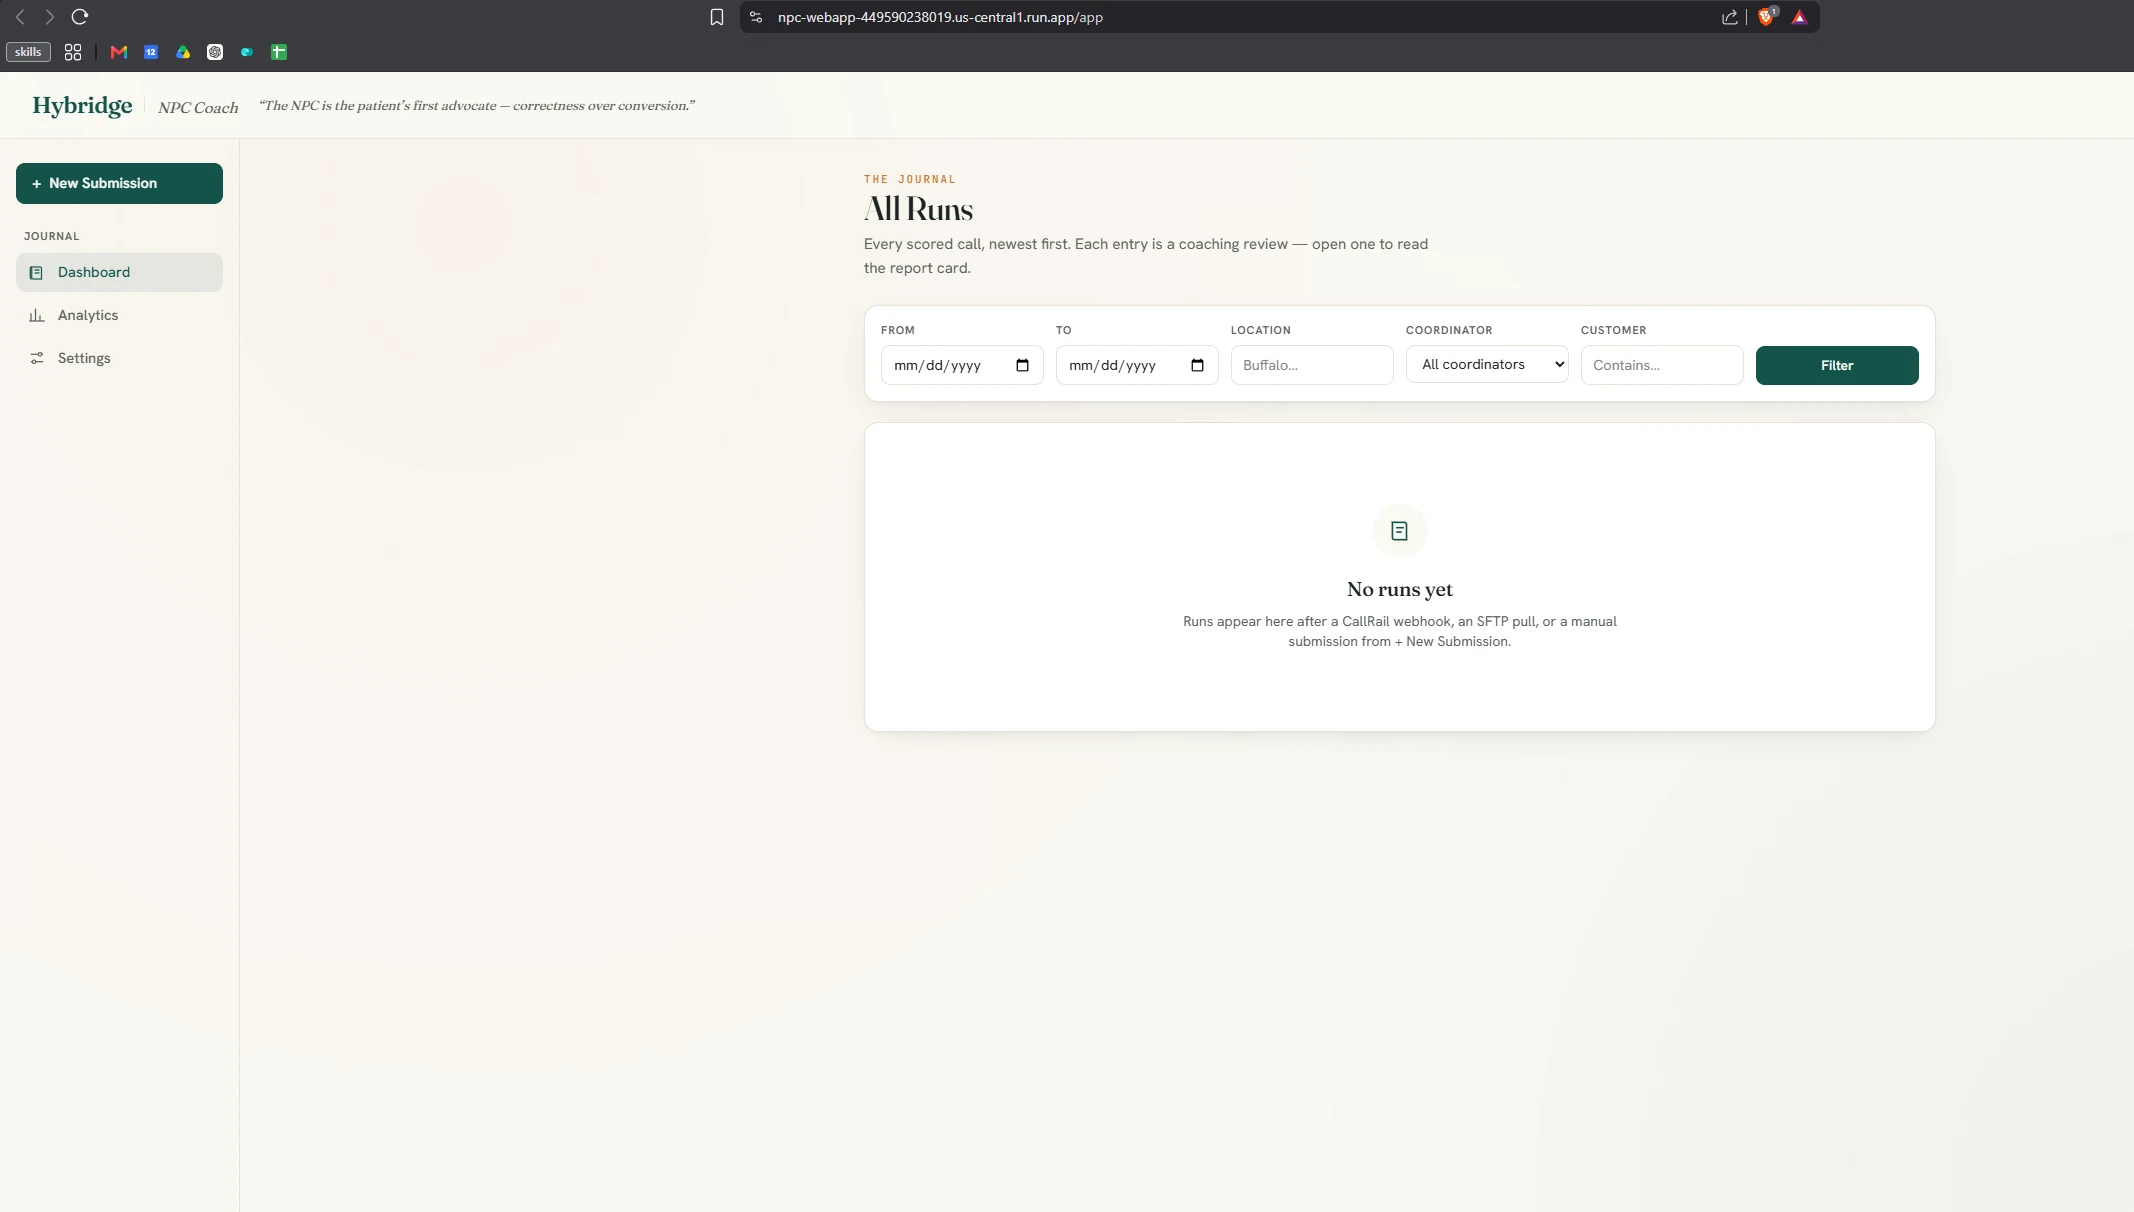Click the empty-state document icon
The width and height of the screenshot is (2134, 1212).
pyautogui.click(x=1399, y=531)
